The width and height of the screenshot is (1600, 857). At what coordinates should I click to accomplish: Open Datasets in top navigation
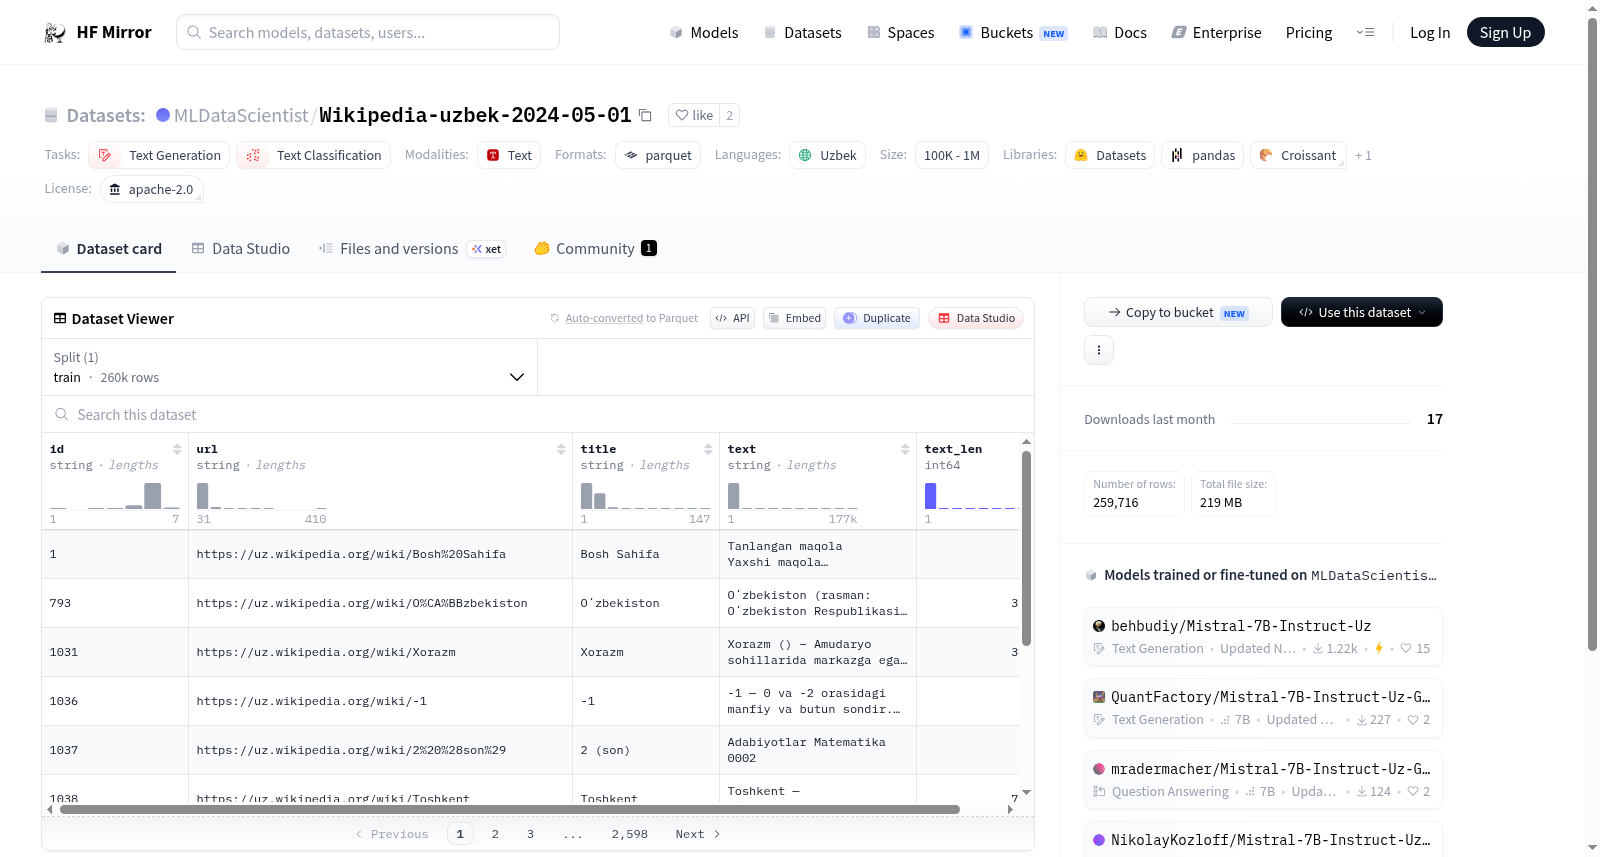click(802, 32)
